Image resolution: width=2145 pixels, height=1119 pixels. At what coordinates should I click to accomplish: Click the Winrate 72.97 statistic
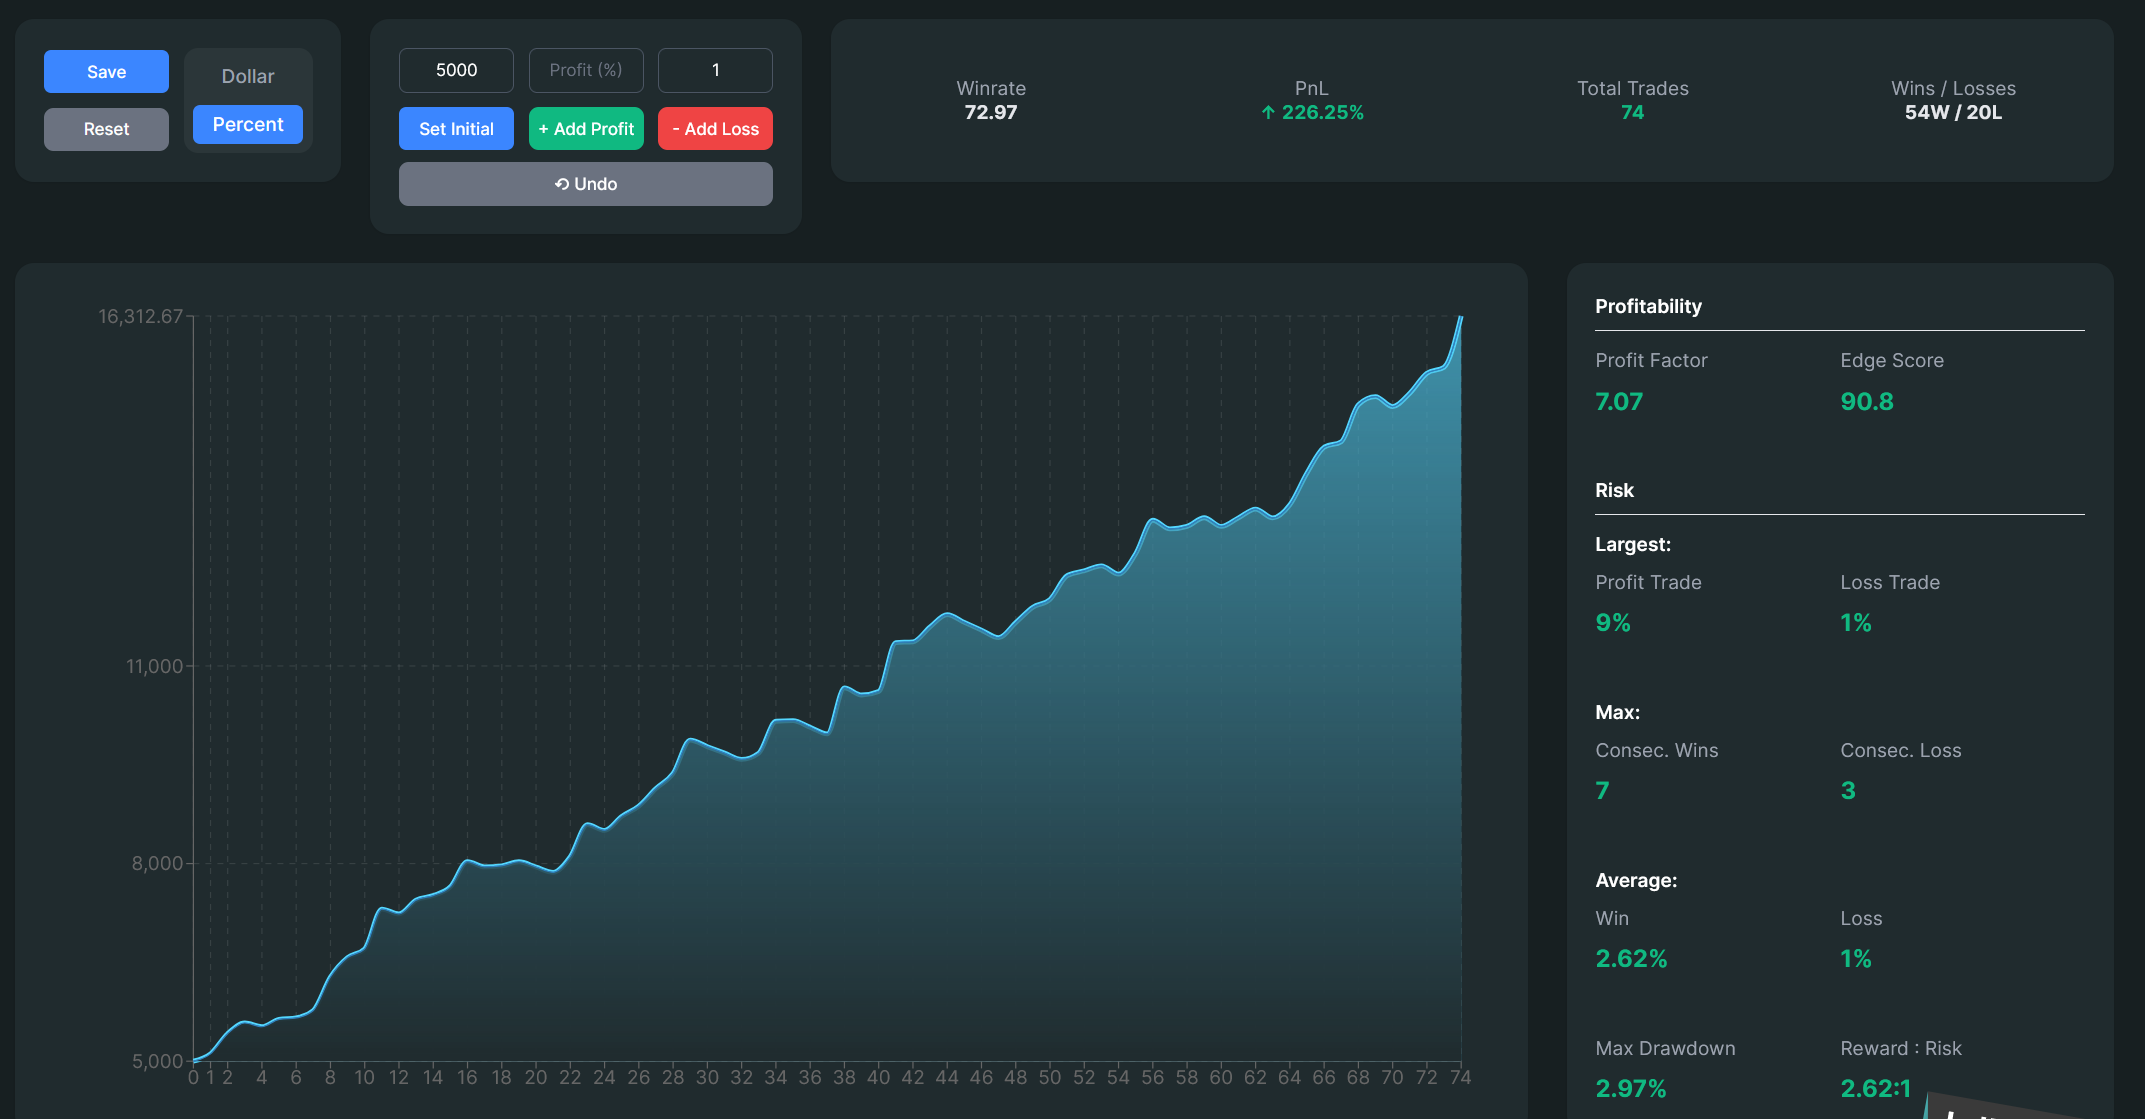pos(990,112)
